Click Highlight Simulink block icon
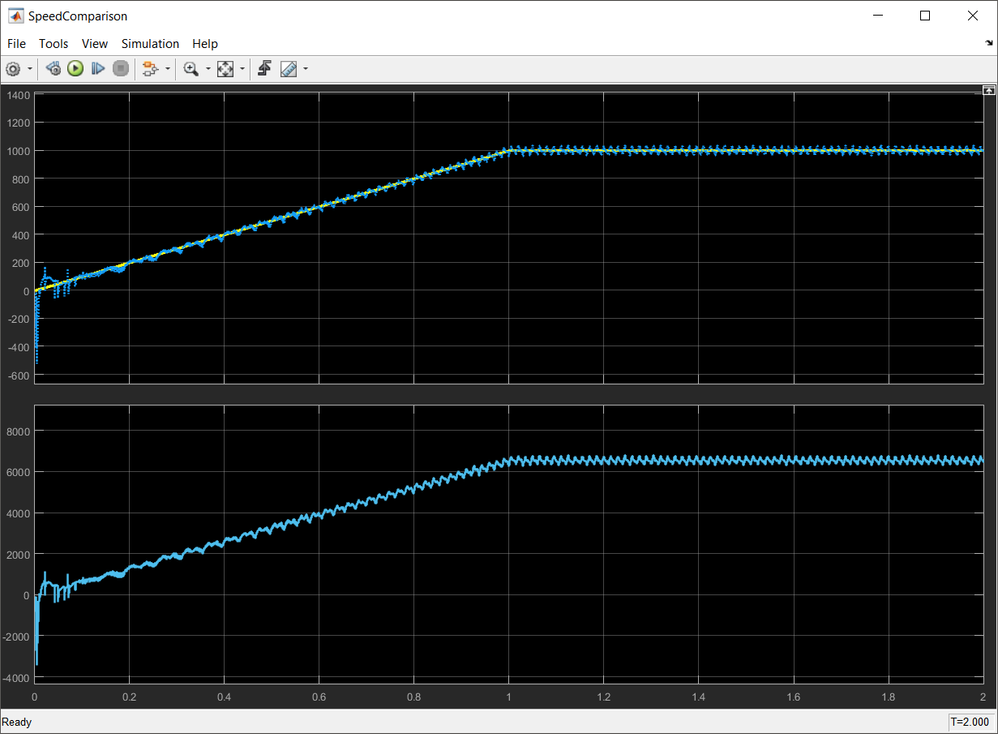This screenshot has height=734, width=998. (150, 69)
